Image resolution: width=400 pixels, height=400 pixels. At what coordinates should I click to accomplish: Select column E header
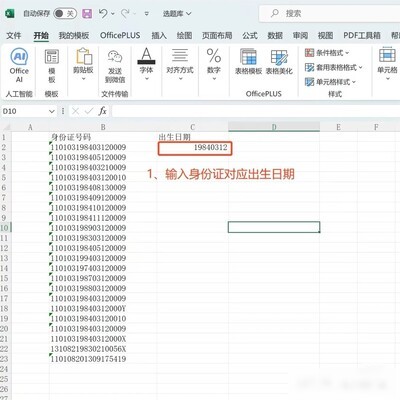[338, 127]
